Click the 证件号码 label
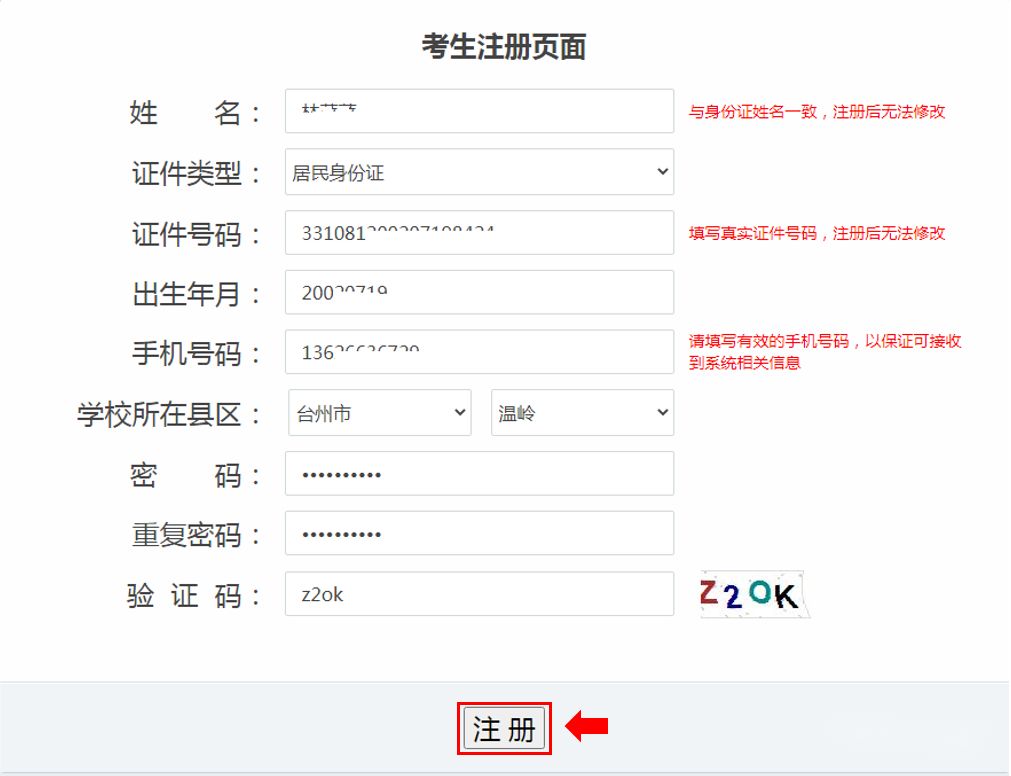Viewport: 1011px width, 776px height. 196,234
